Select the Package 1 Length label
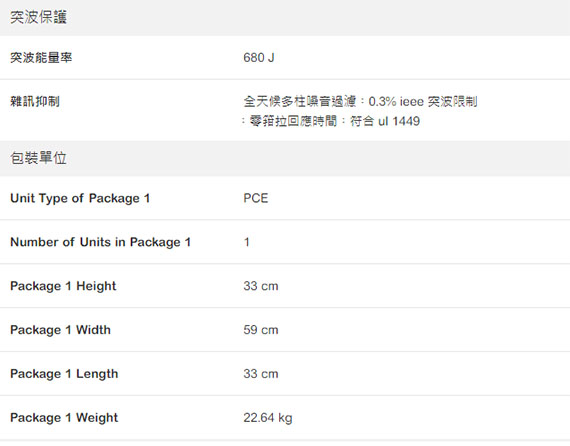 pos(64,374)
